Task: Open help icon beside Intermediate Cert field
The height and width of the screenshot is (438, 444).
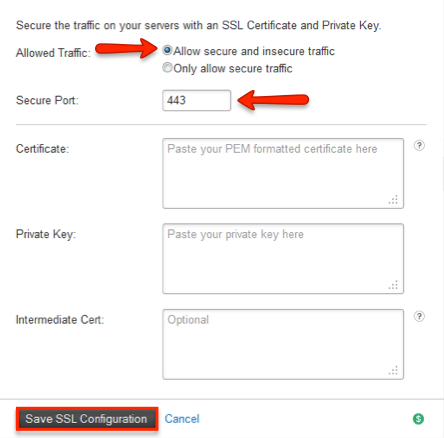Action: click(x=419, y=316)
